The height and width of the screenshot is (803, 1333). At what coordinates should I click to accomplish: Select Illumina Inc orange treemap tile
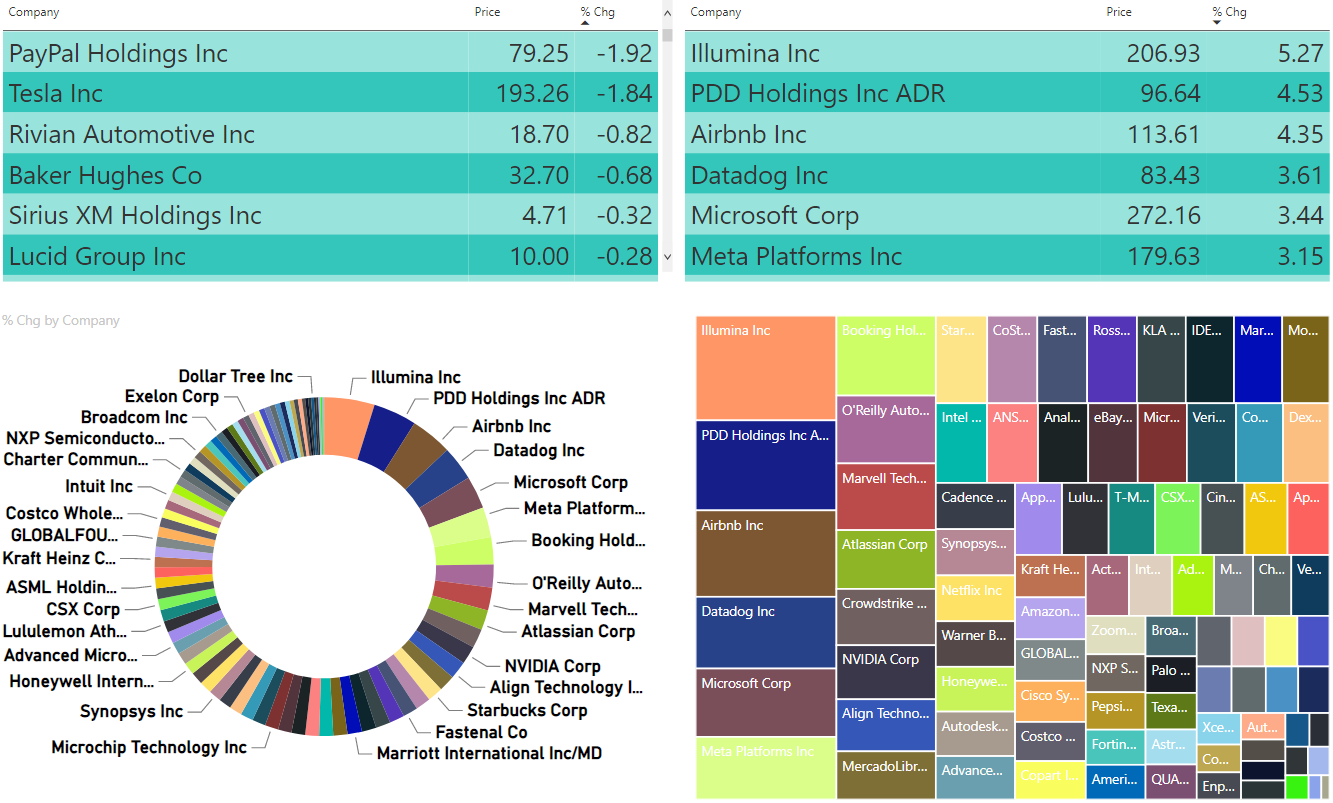tap(766, 368)
